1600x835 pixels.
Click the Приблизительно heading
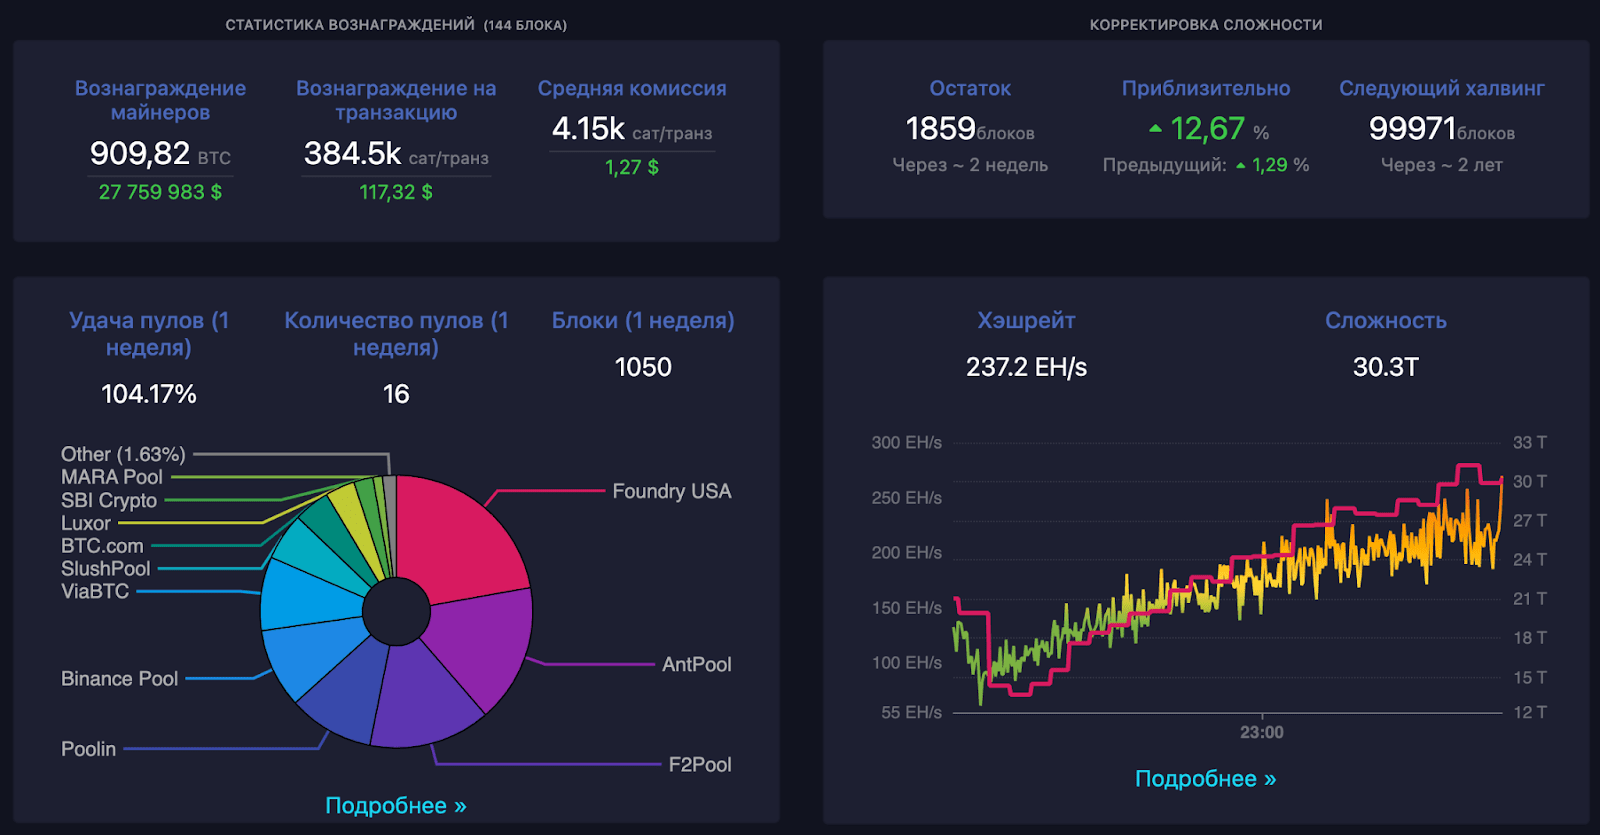[x=1206, y=88]
